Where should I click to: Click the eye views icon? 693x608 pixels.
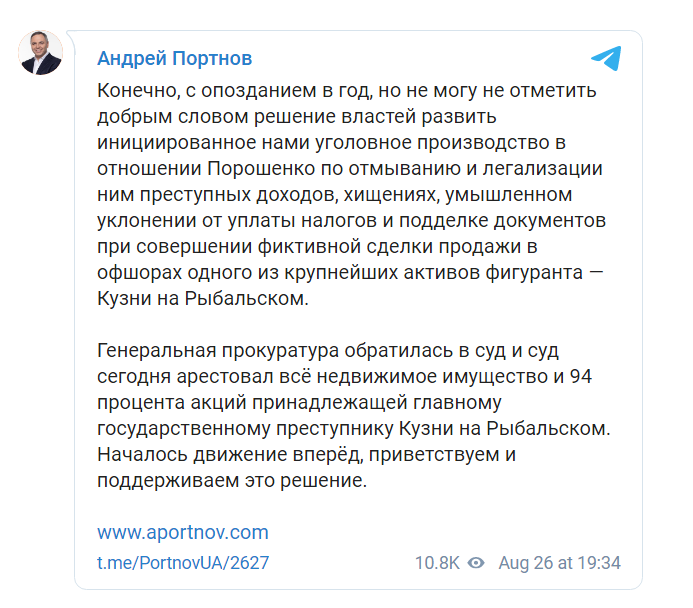[x=476, y=563]
